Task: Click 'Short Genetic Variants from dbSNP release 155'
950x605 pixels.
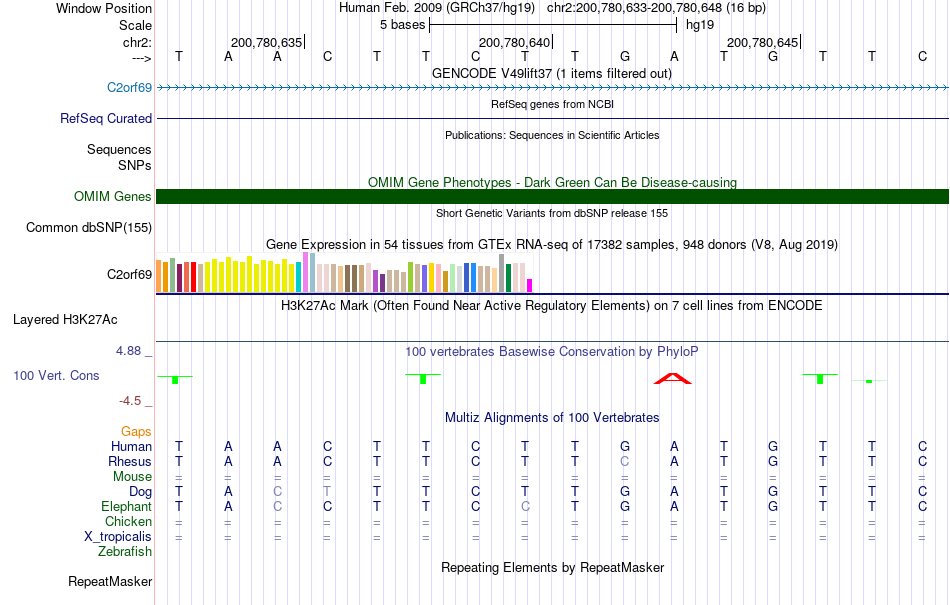Action: click(552, 213)
